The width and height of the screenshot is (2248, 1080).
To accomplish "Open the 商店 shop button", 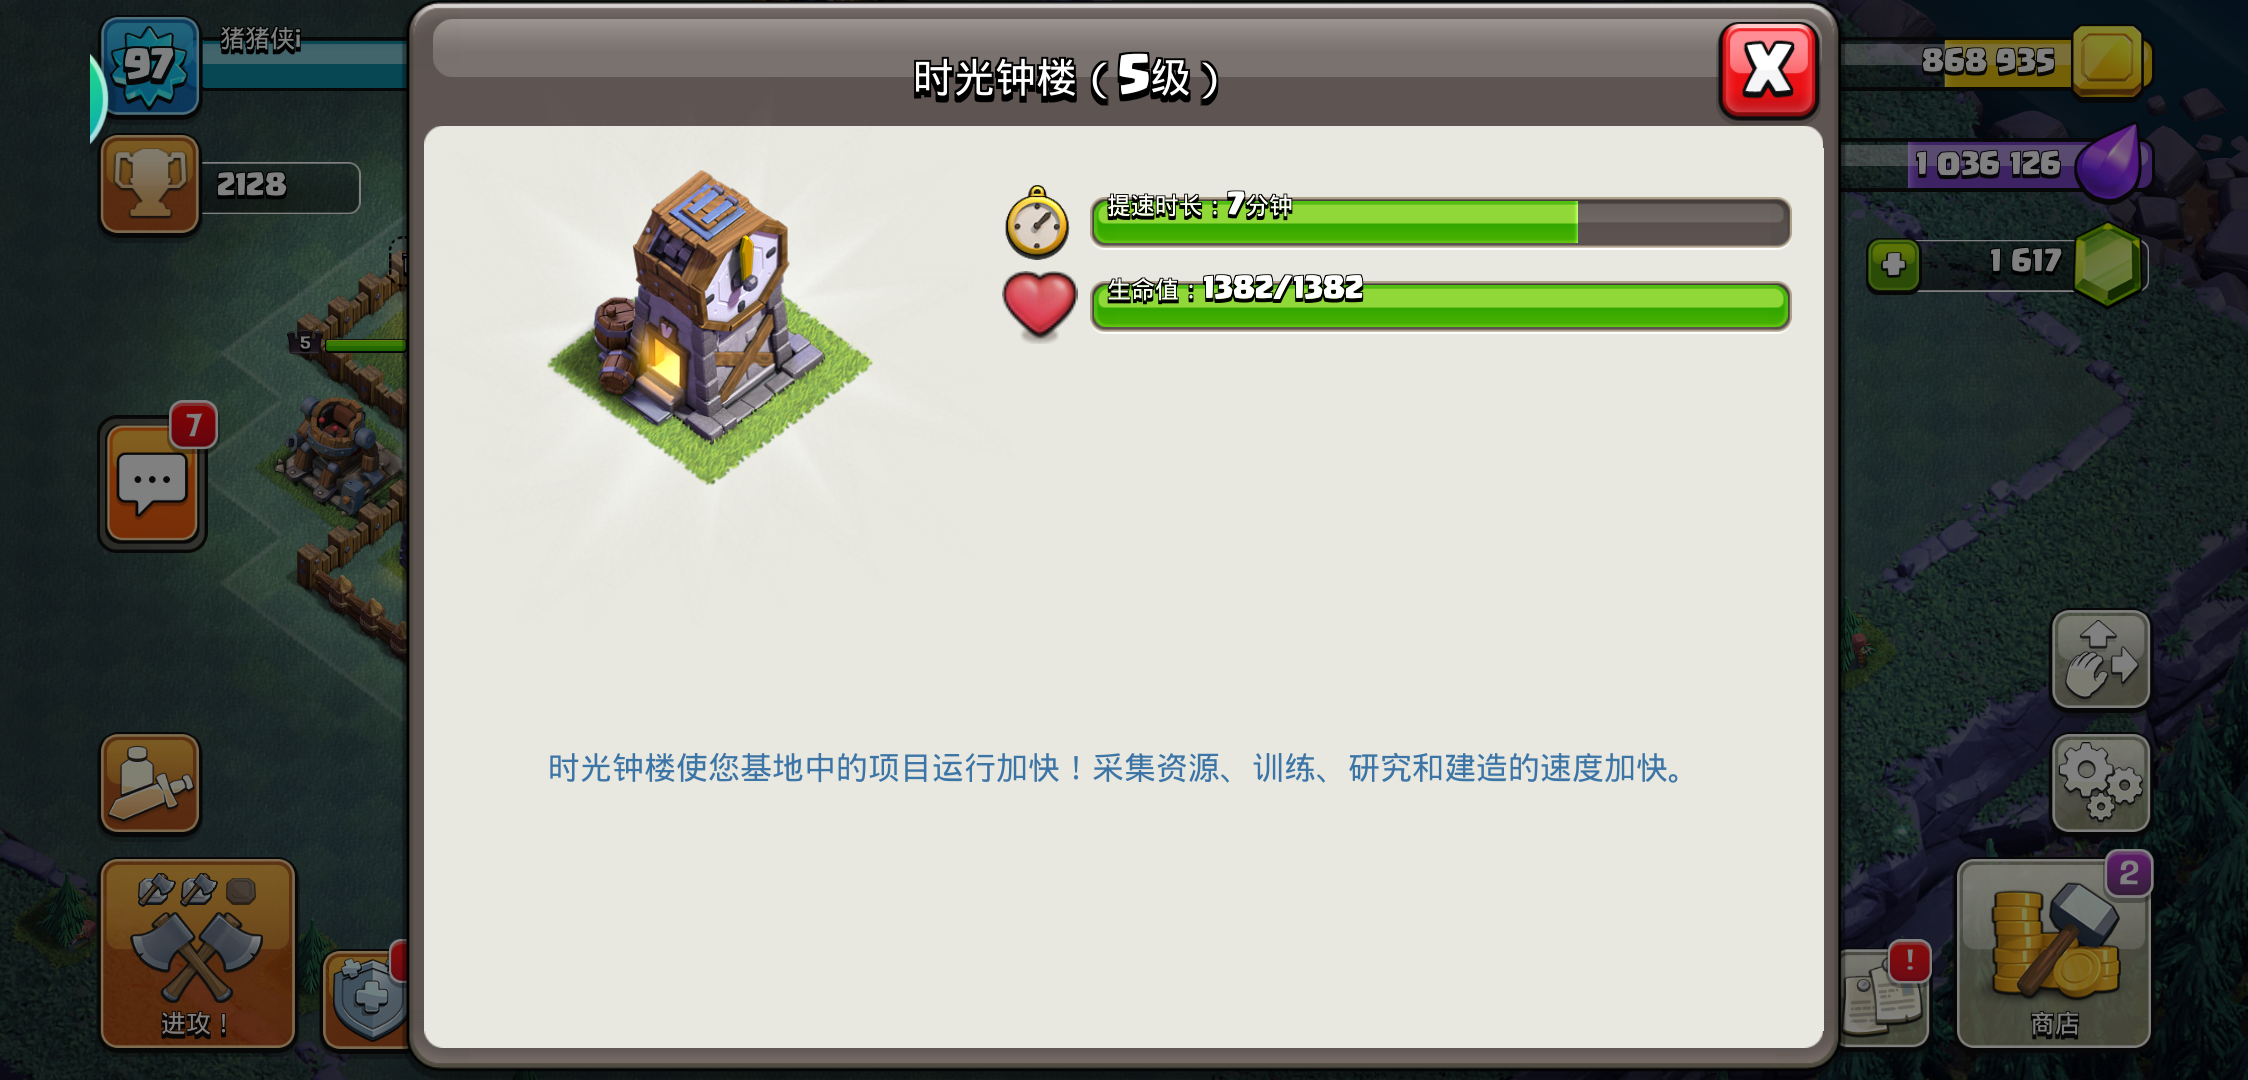I will 2054,953.
